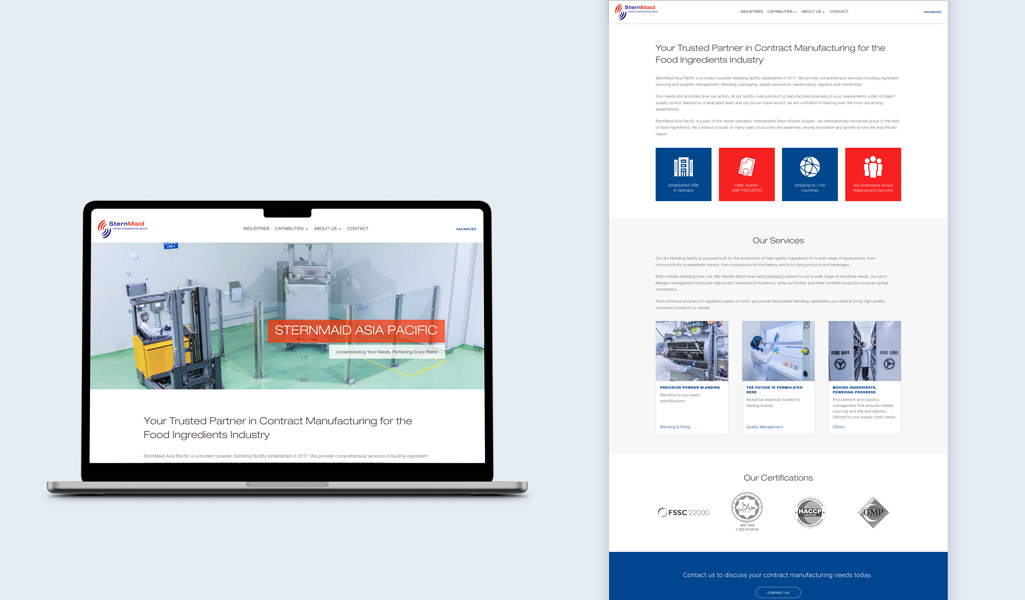Open About Us dropdown in the right page header

(812, 12)
